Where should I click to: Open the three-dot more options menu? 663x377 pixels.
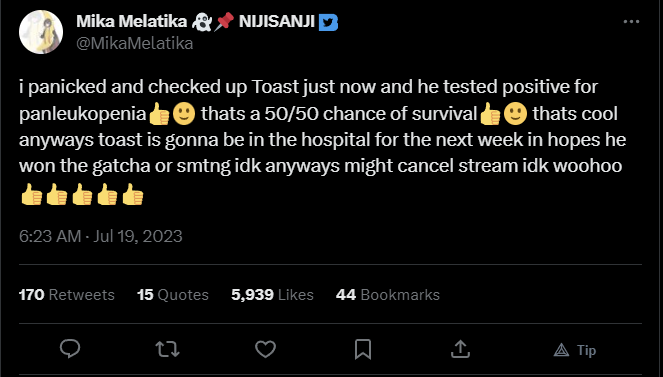631,22
